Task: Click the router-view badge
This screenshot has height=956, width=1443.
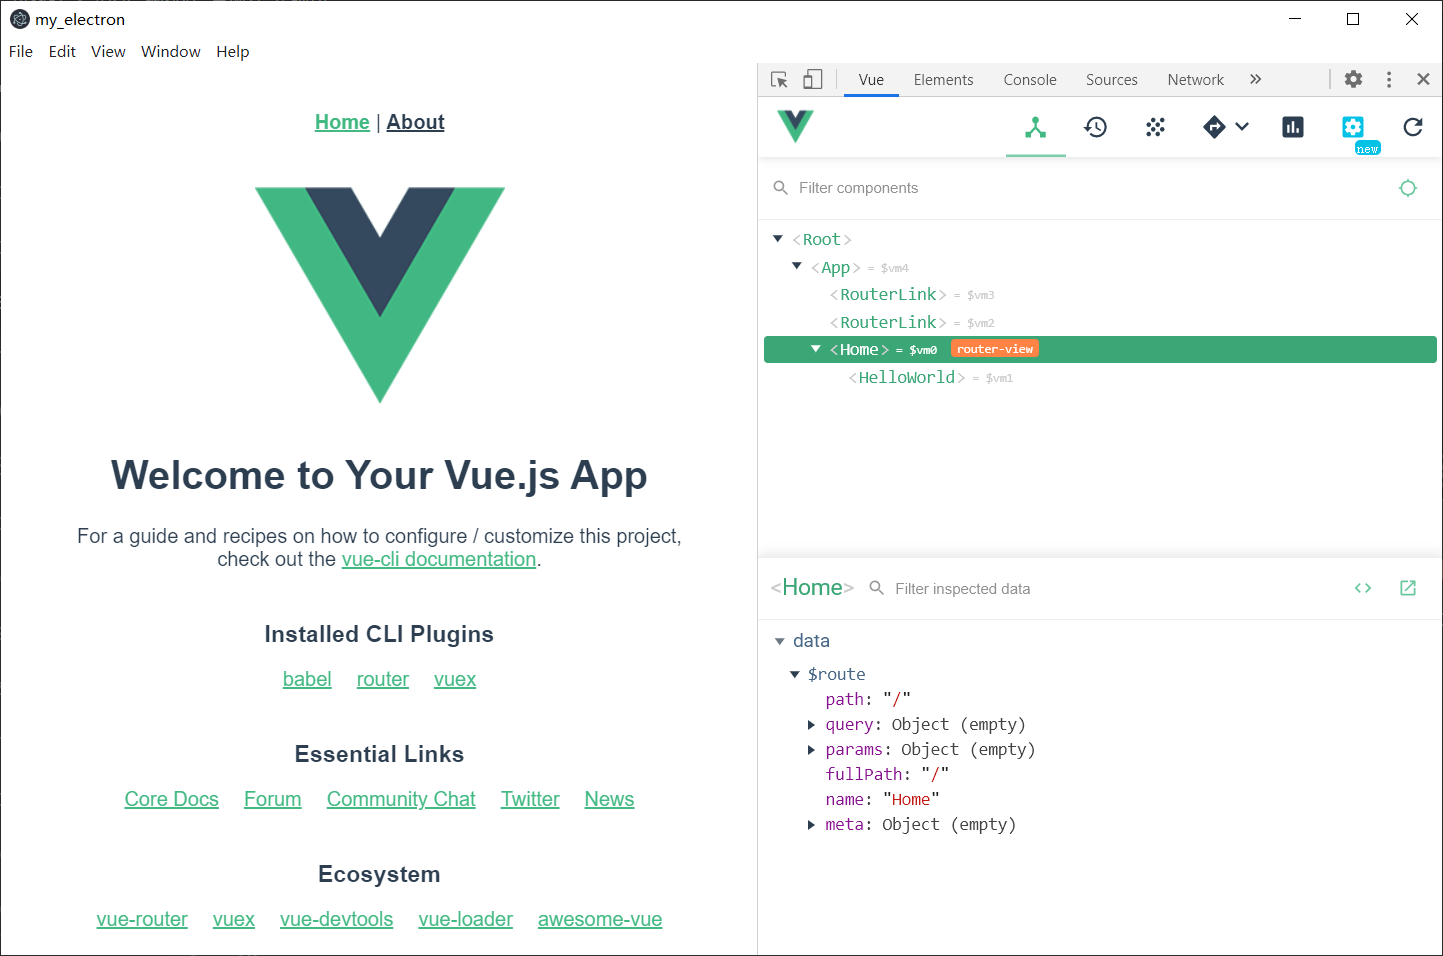Action: coord(995,349)
